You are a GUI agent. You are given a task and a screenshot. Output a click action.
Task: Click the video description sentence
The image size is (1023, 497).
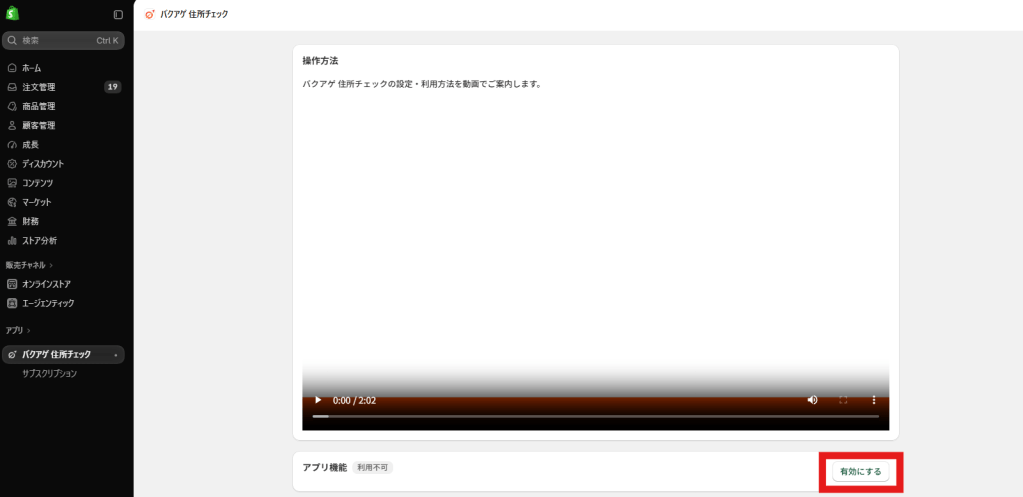(x=422, y=84)
